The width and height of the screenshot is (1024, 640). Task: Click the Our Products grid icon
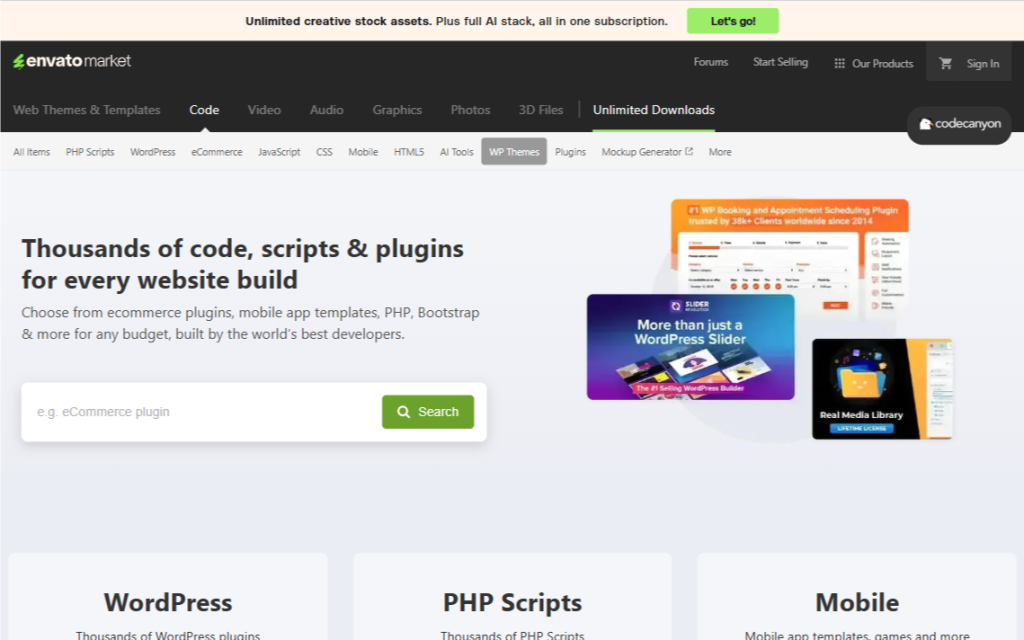(839, 63)
